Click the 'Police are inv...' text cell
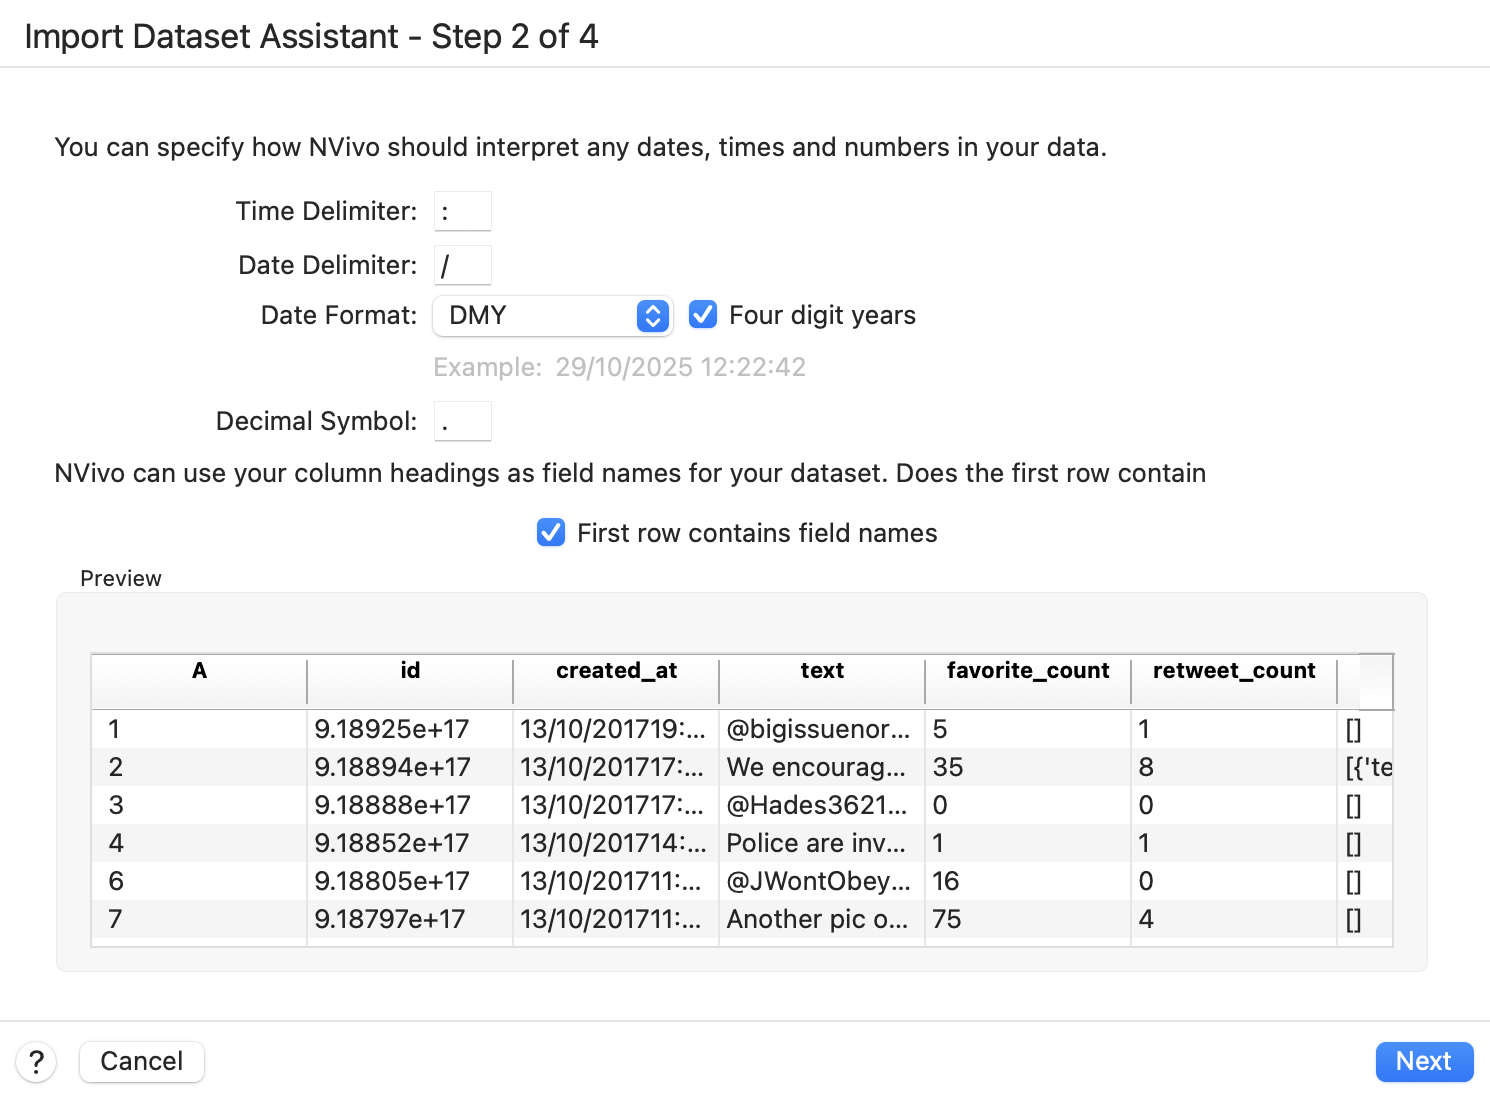 click(817, 843)
